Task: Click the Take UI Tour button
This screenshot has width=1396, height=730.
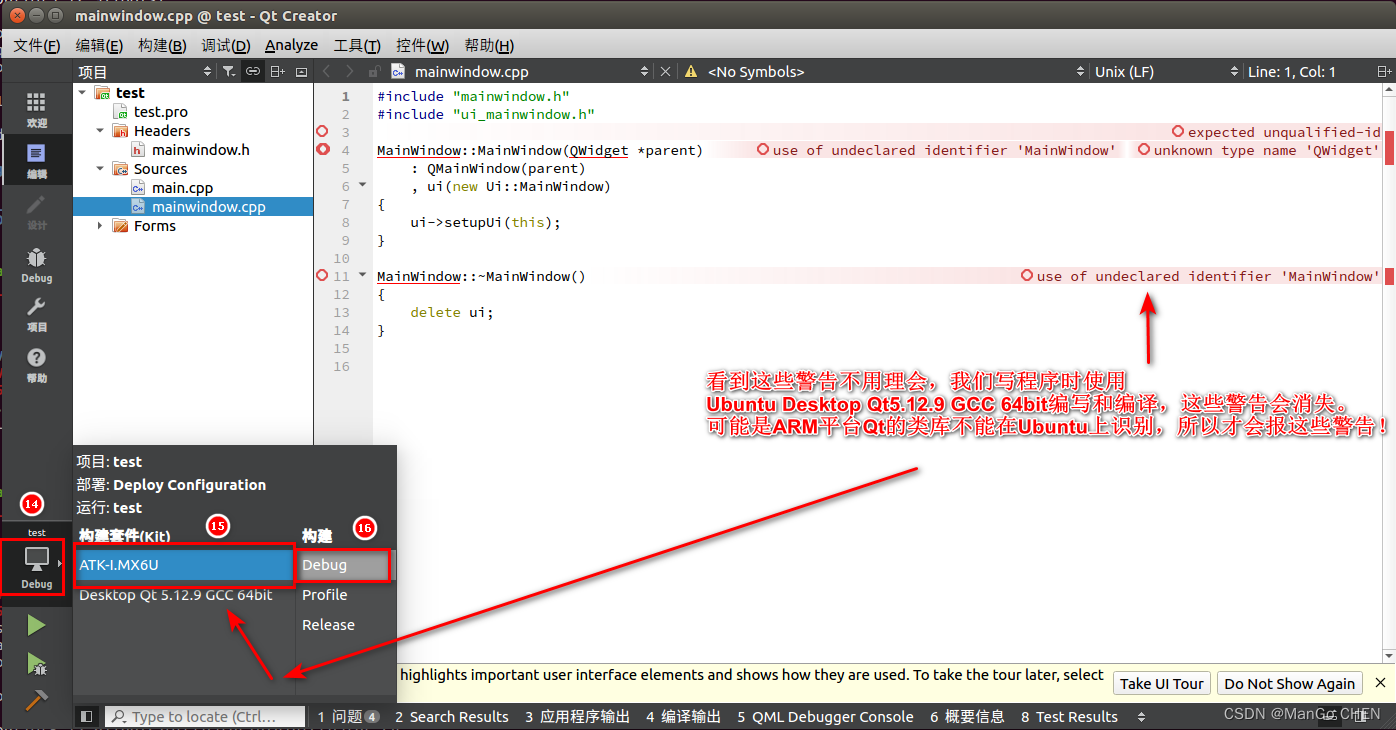Action: (x=1161, y=684)
